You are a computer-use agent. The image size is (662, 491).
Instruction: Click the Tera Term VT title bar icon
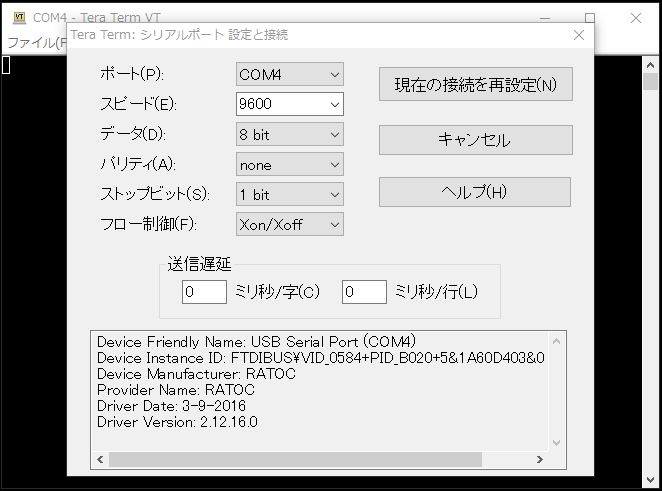click(x=19, y=18)
